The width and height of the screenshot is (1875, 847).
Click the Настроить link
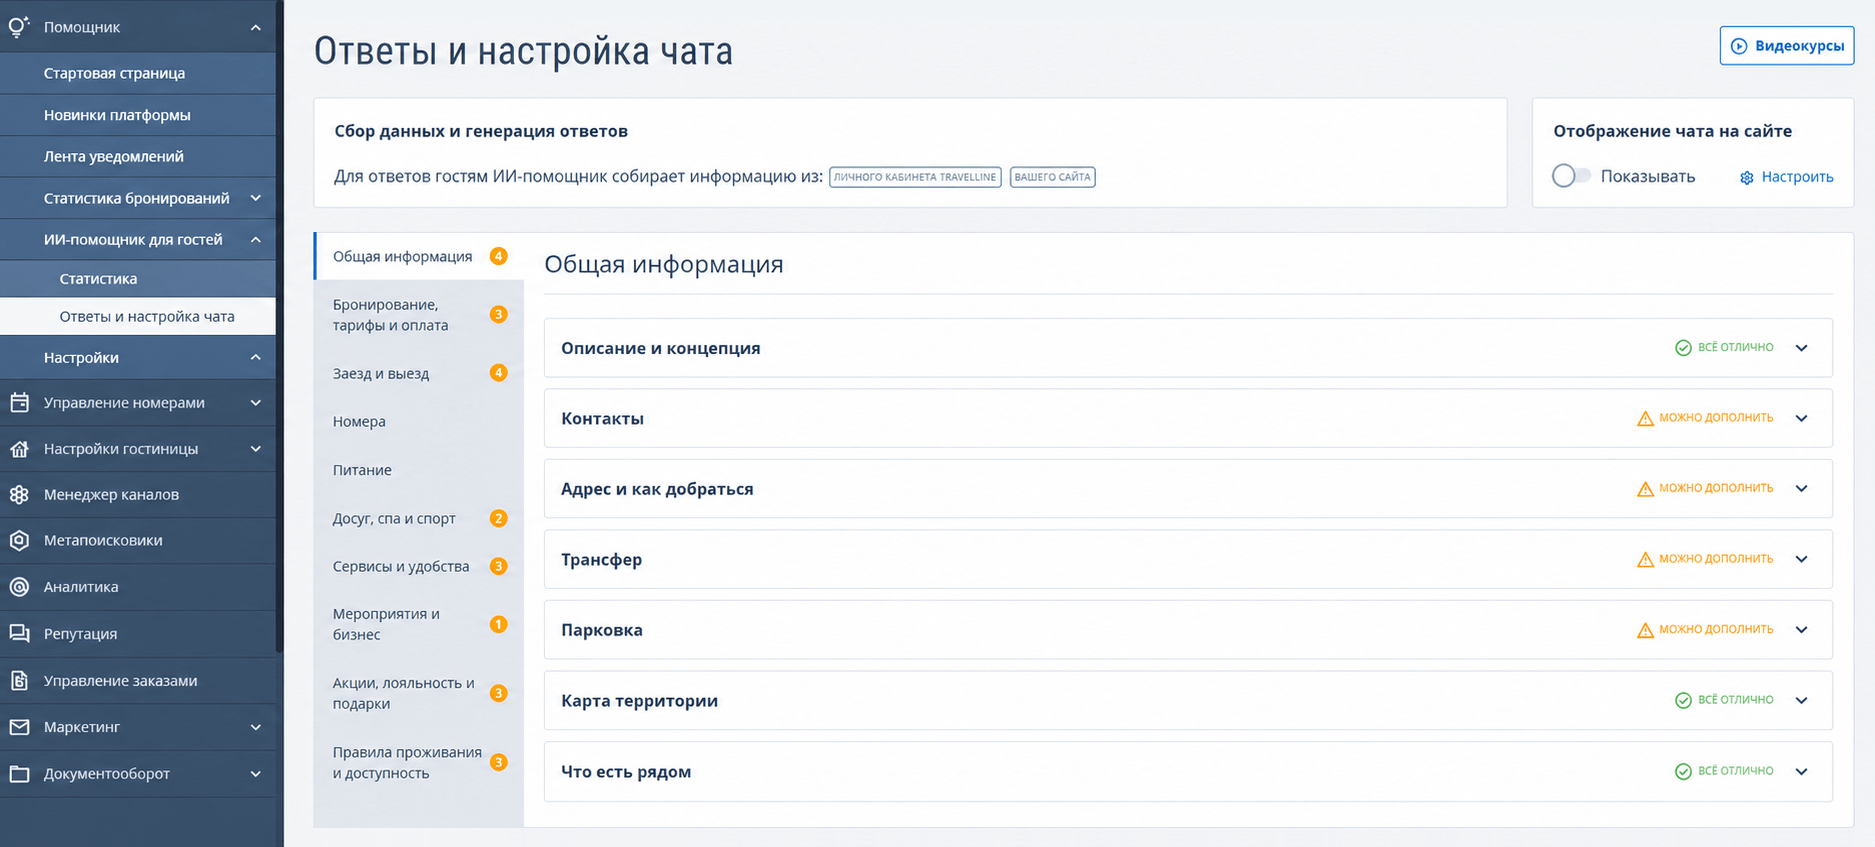pyautogui.click(x=1797, y=177)
